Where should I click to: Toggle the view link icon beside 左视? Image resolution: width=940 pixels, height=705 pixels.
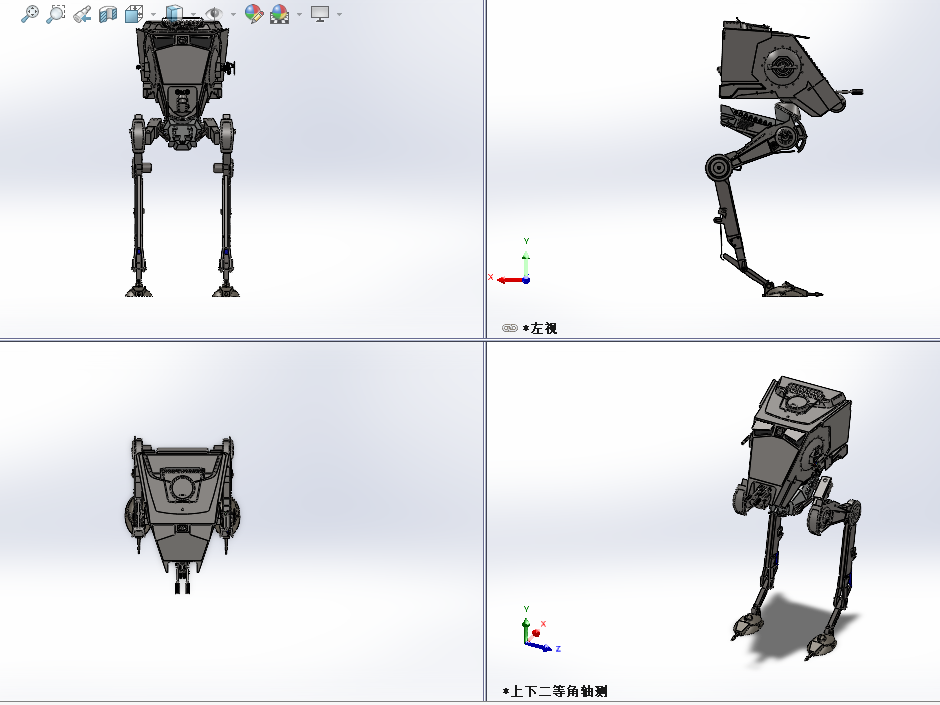point(510,328)
